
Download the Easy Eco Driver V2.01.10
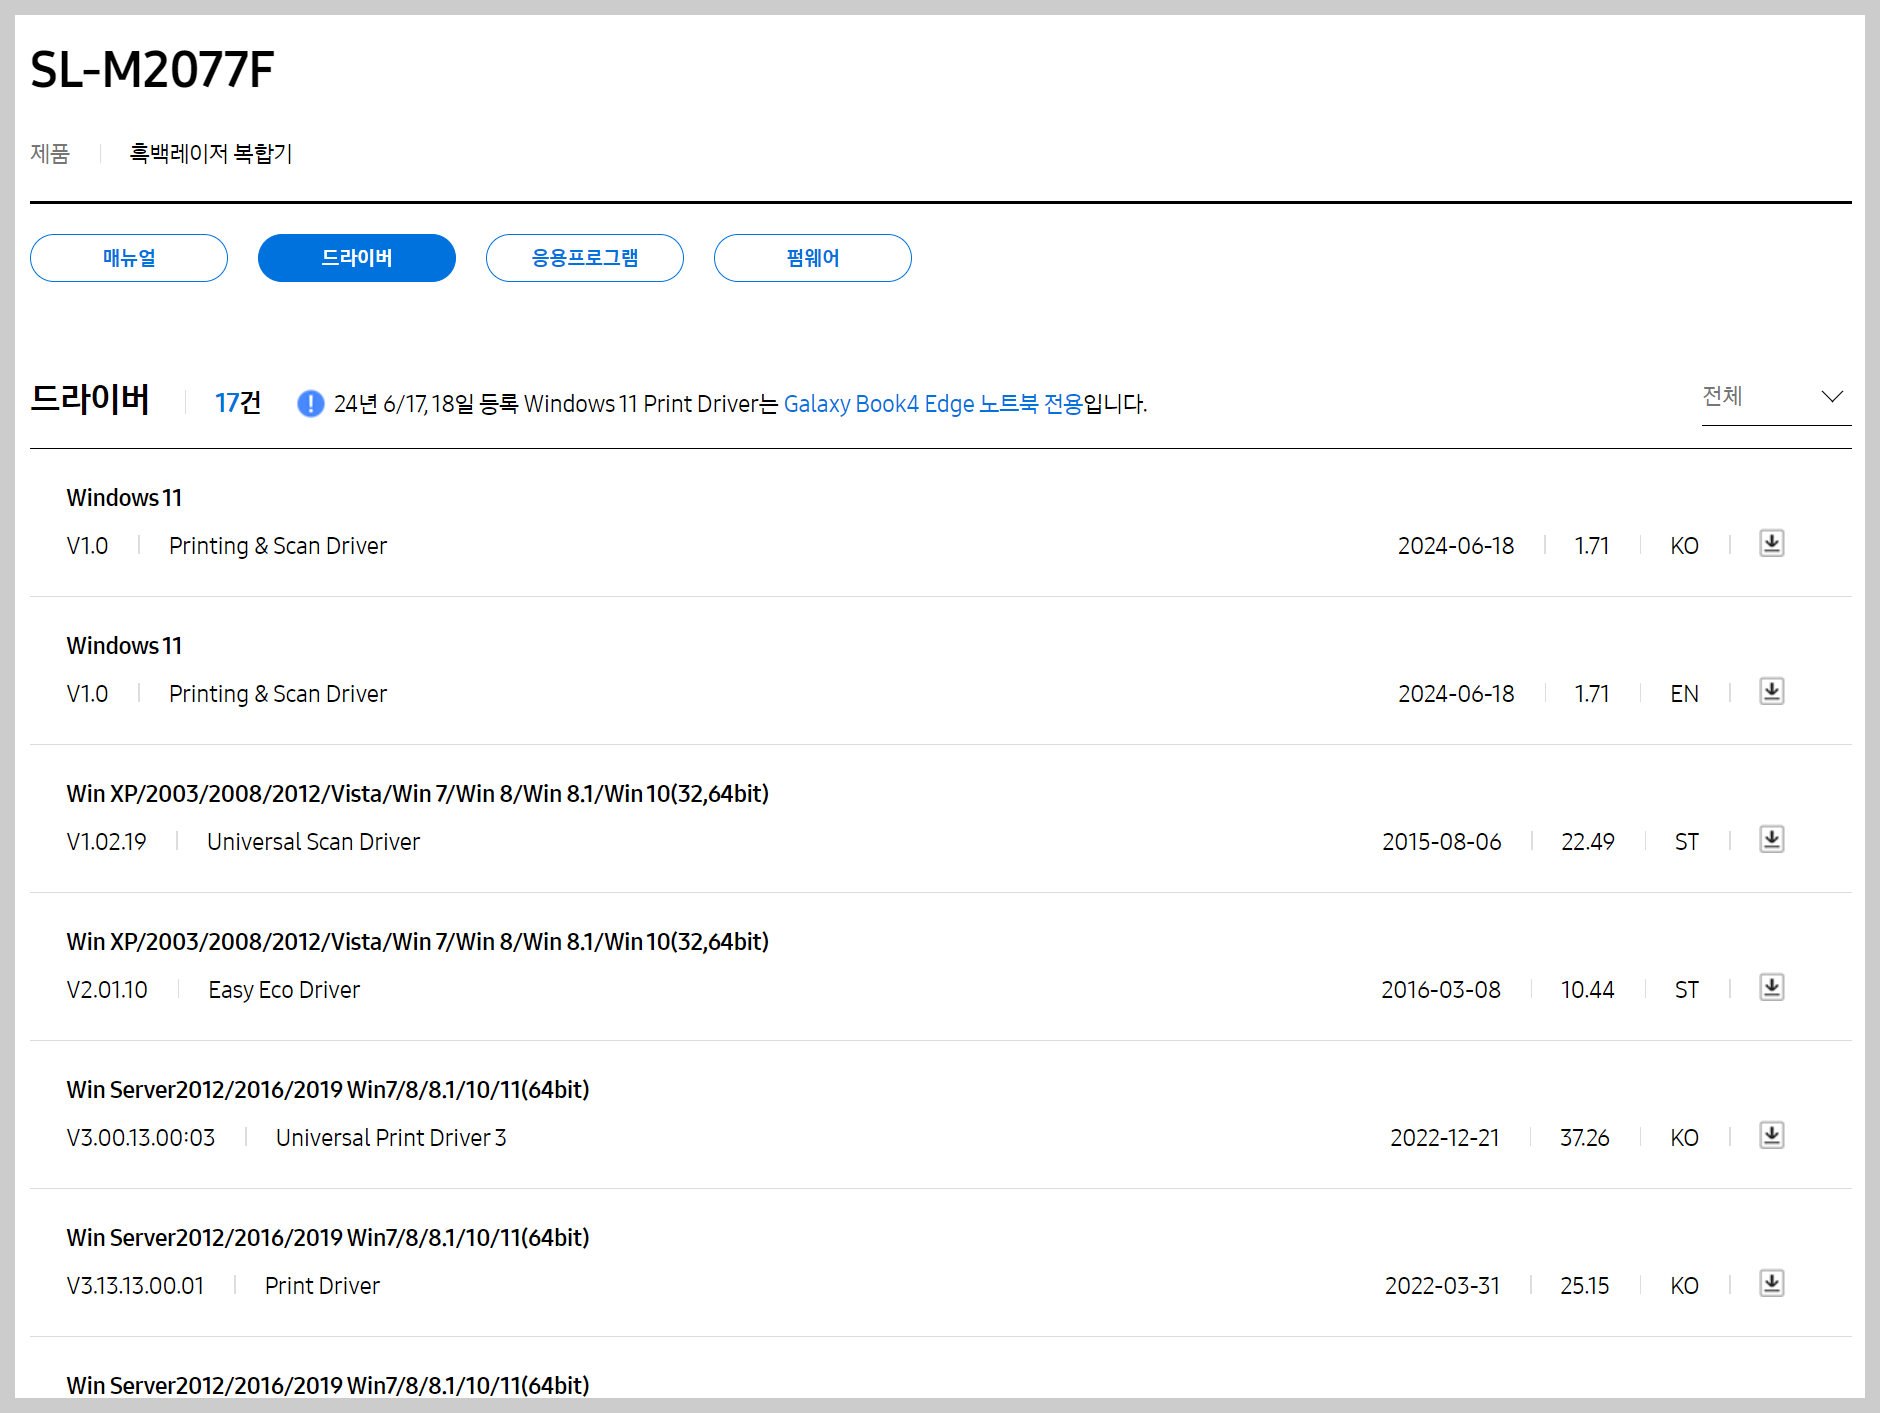[x=1772, y=987]
